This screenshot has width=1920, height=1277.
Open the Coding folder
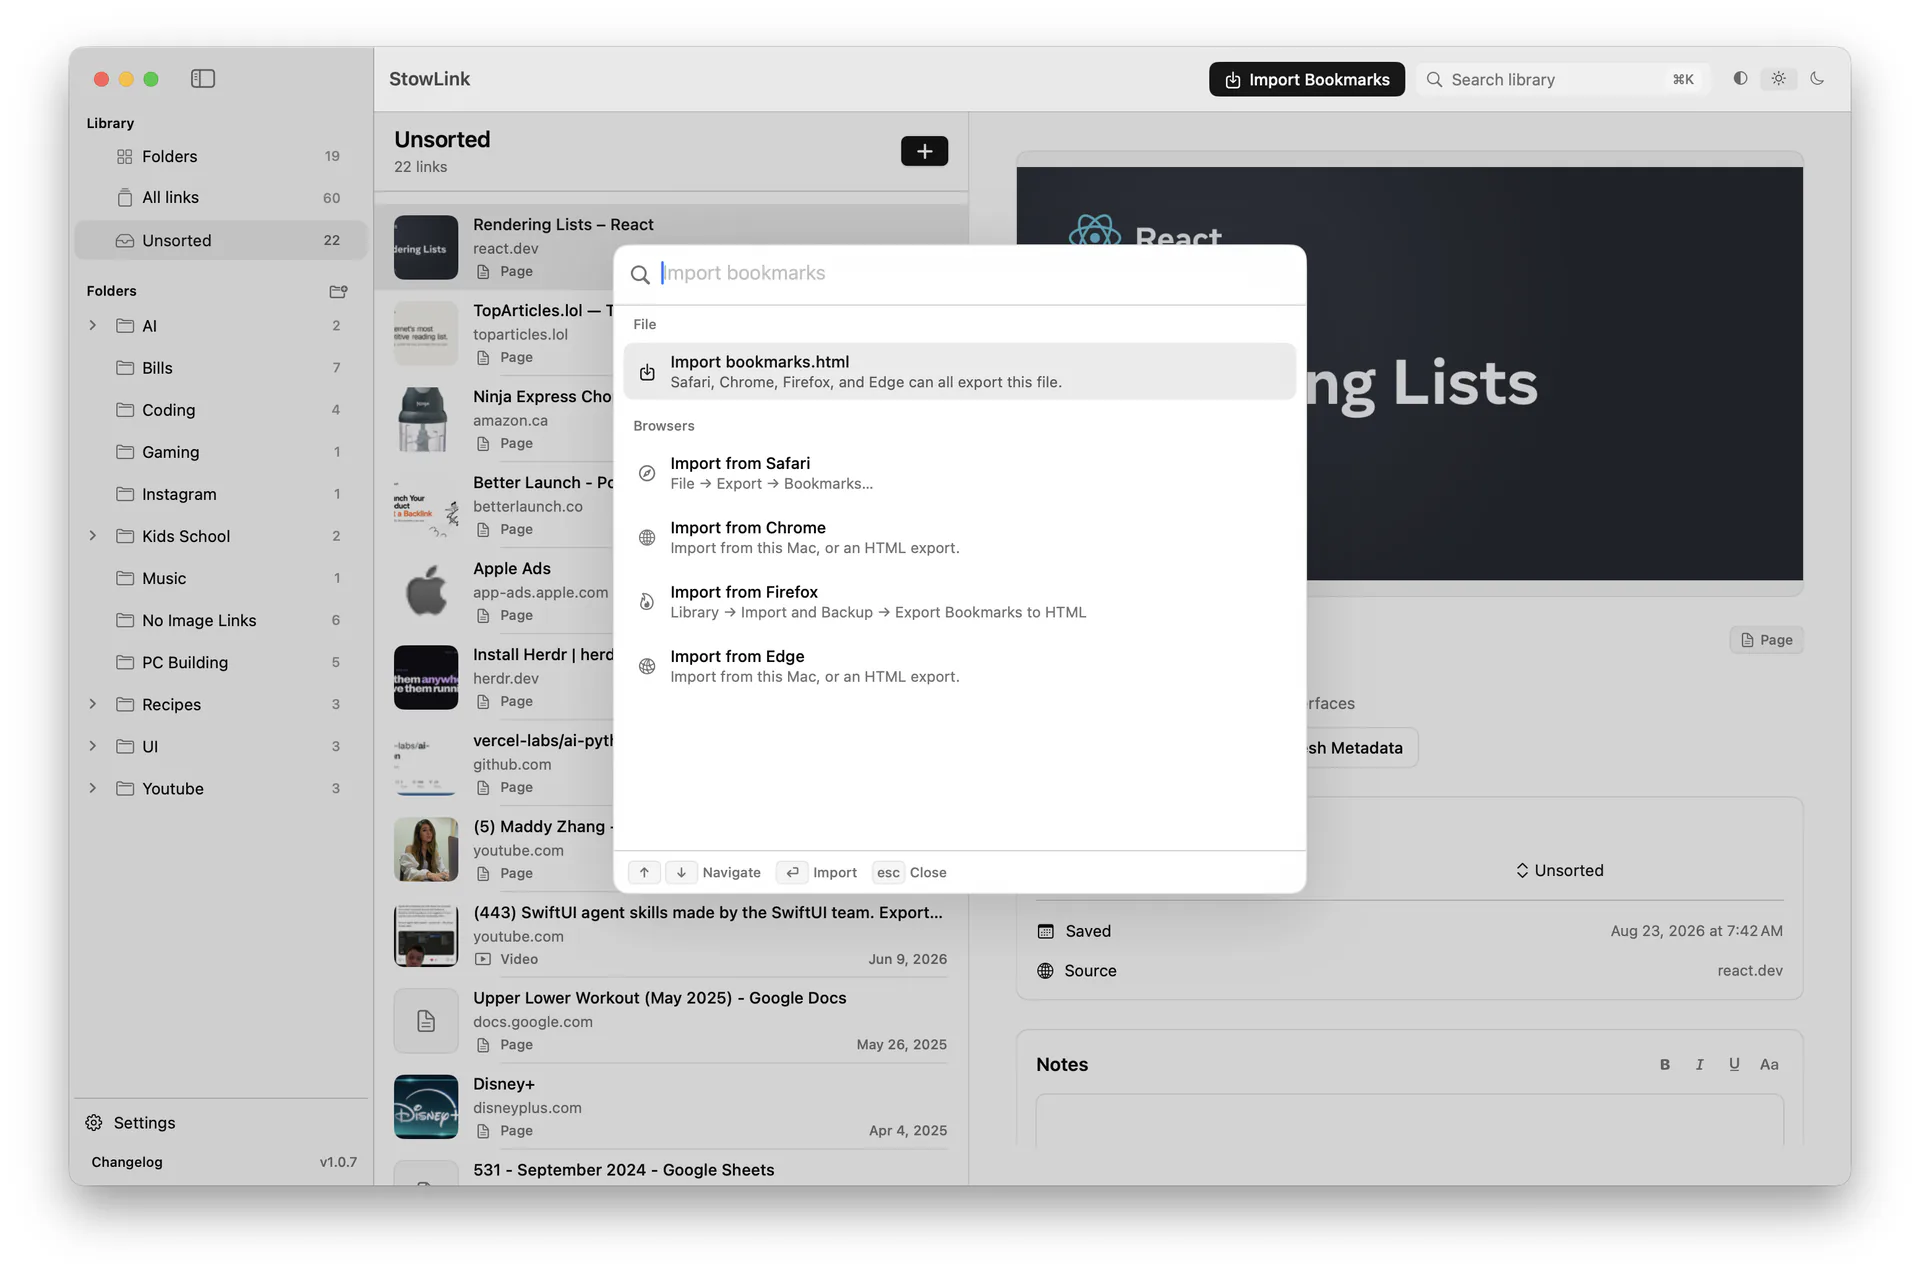221,410
